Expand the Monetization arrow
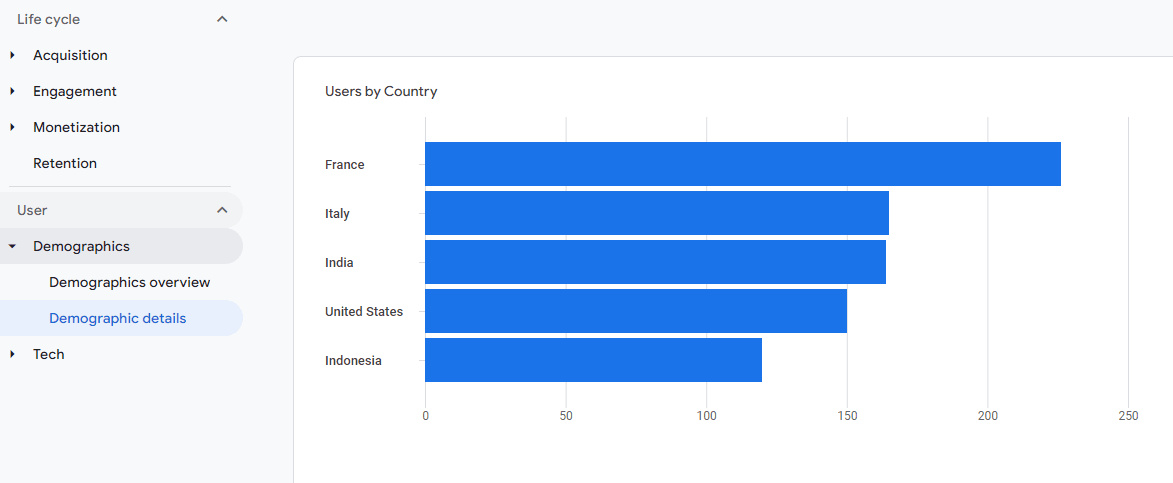The width and height of the screenshot is (1173, 483). pos(12,127)
